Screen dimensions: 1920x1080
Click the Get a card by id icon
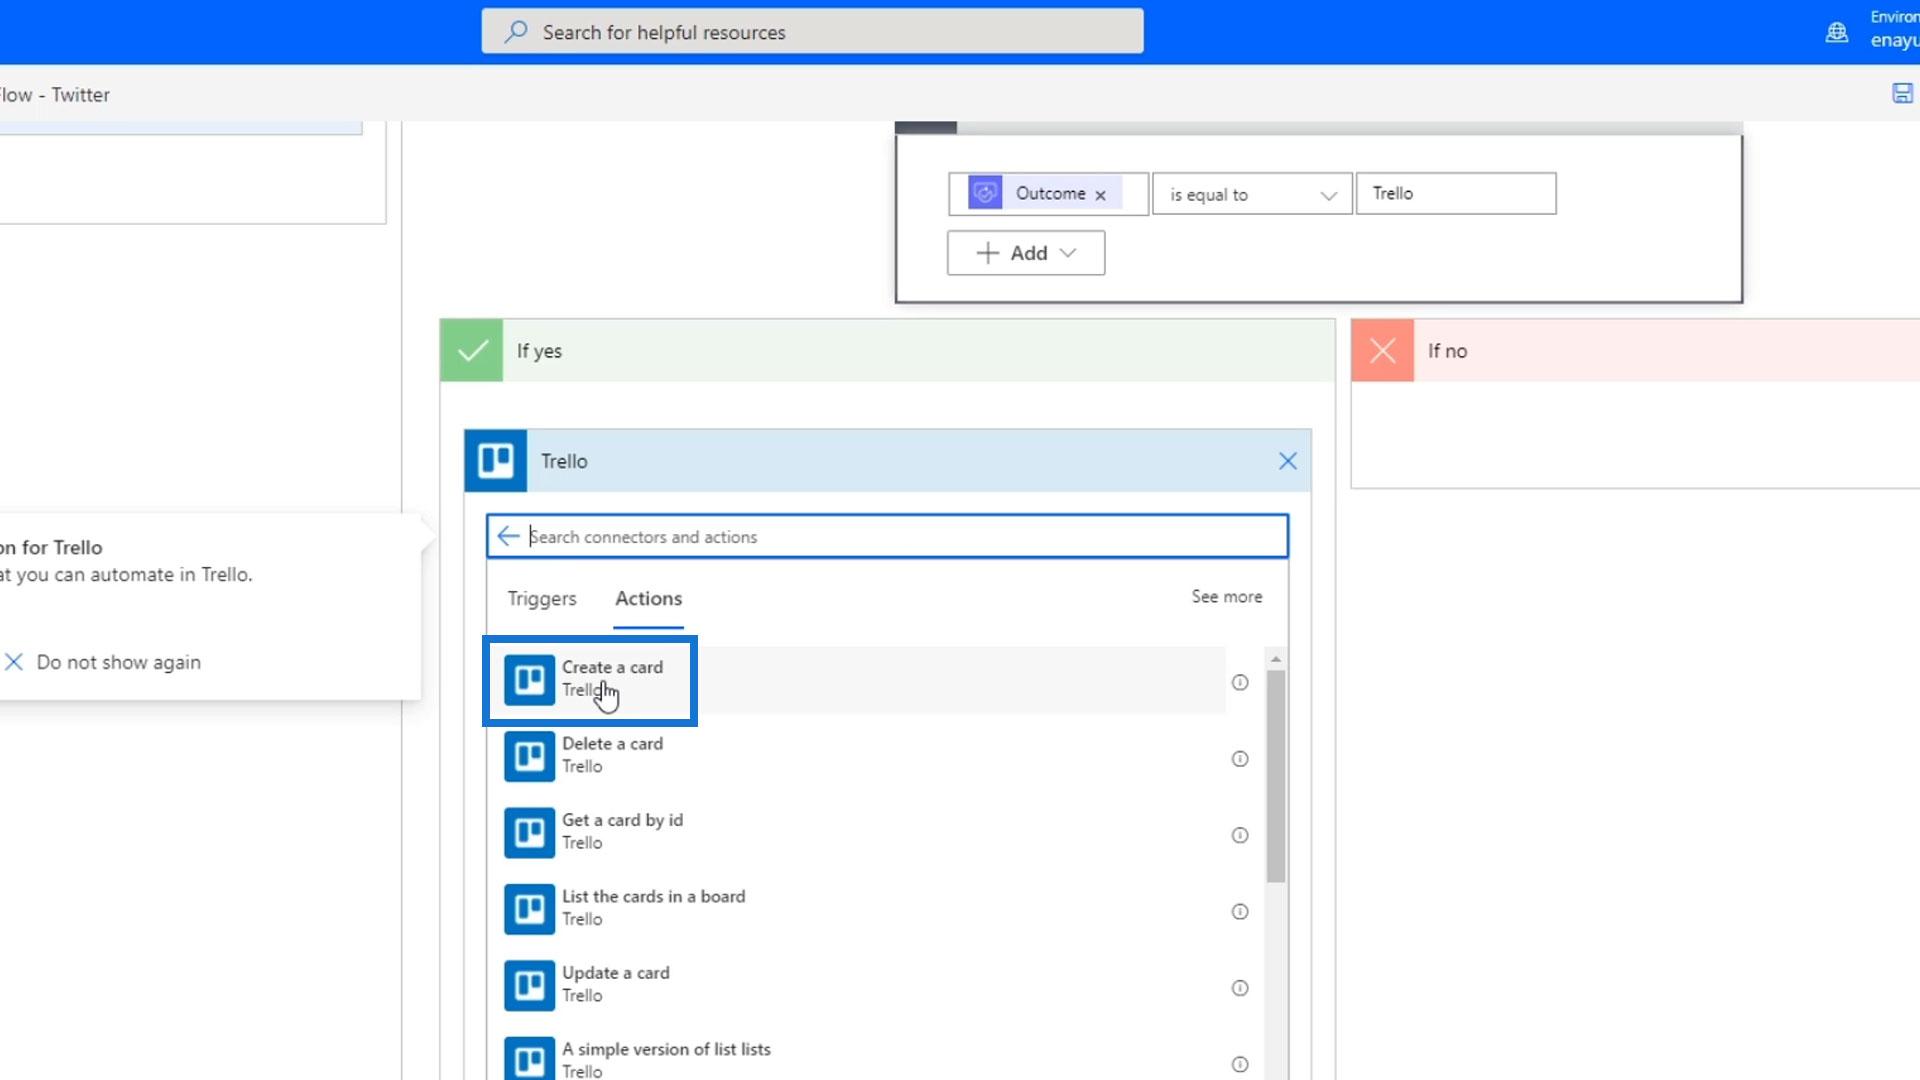529,832
